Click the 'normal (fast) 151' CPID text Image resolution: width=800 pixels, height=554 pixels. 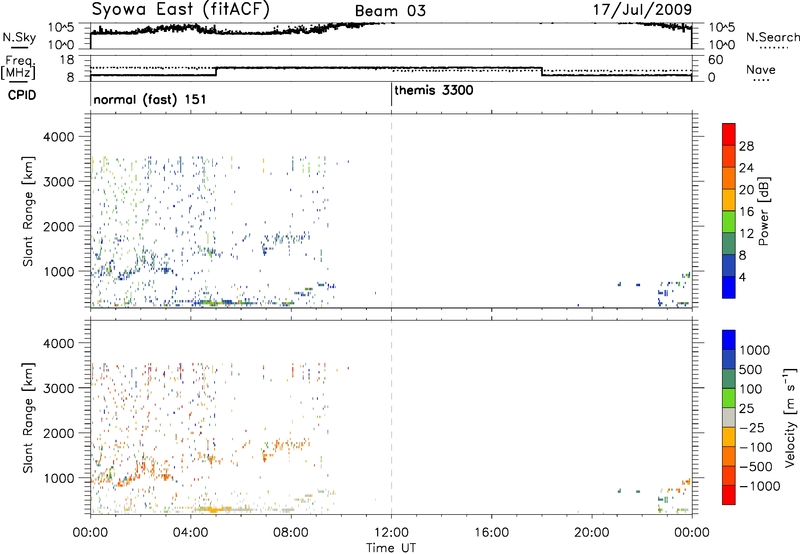click(150, 99)
